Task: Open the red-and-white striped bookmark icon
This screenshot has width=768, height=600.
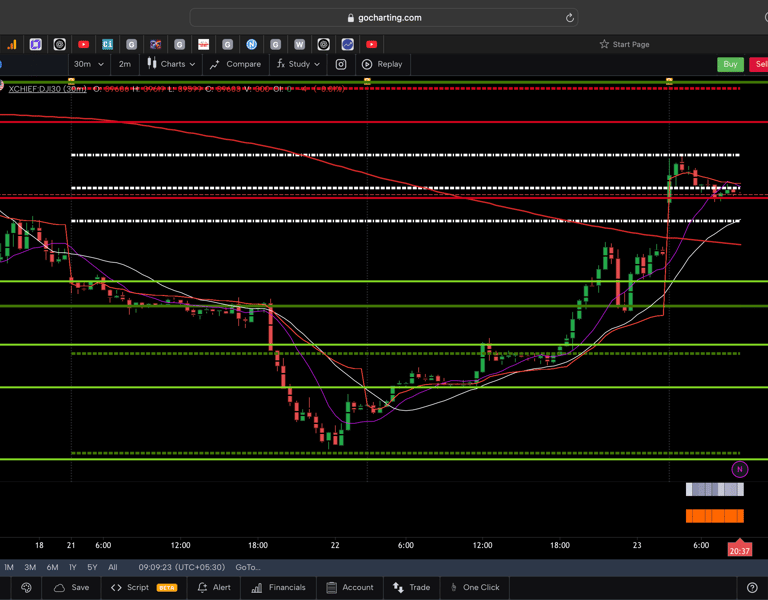Action: (x=203, y=45)
